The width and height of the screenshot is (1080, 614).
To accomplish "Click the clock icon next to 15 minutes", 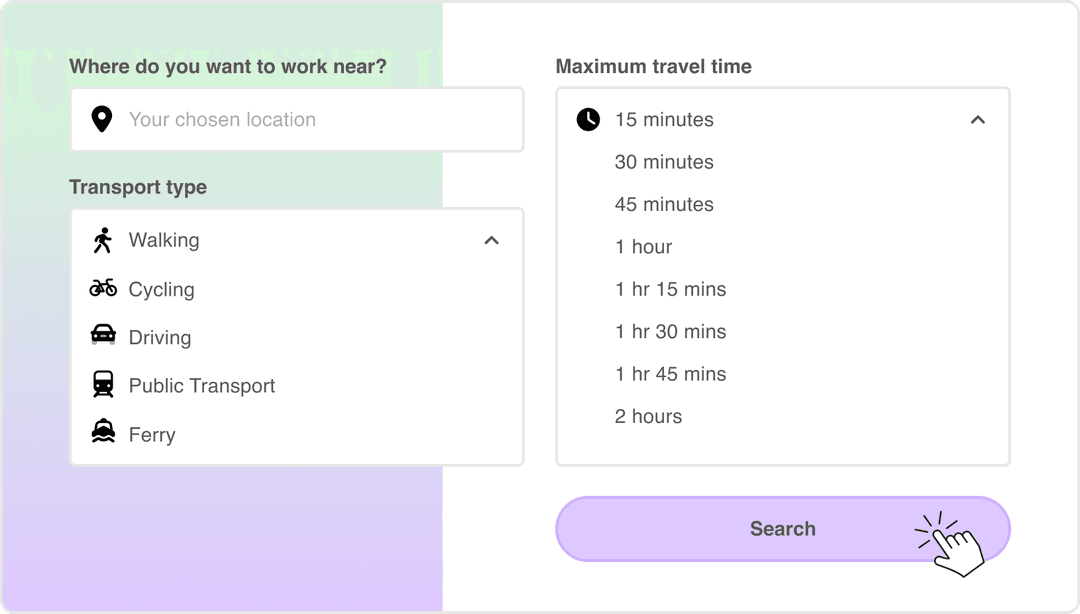I will (588, 119).
